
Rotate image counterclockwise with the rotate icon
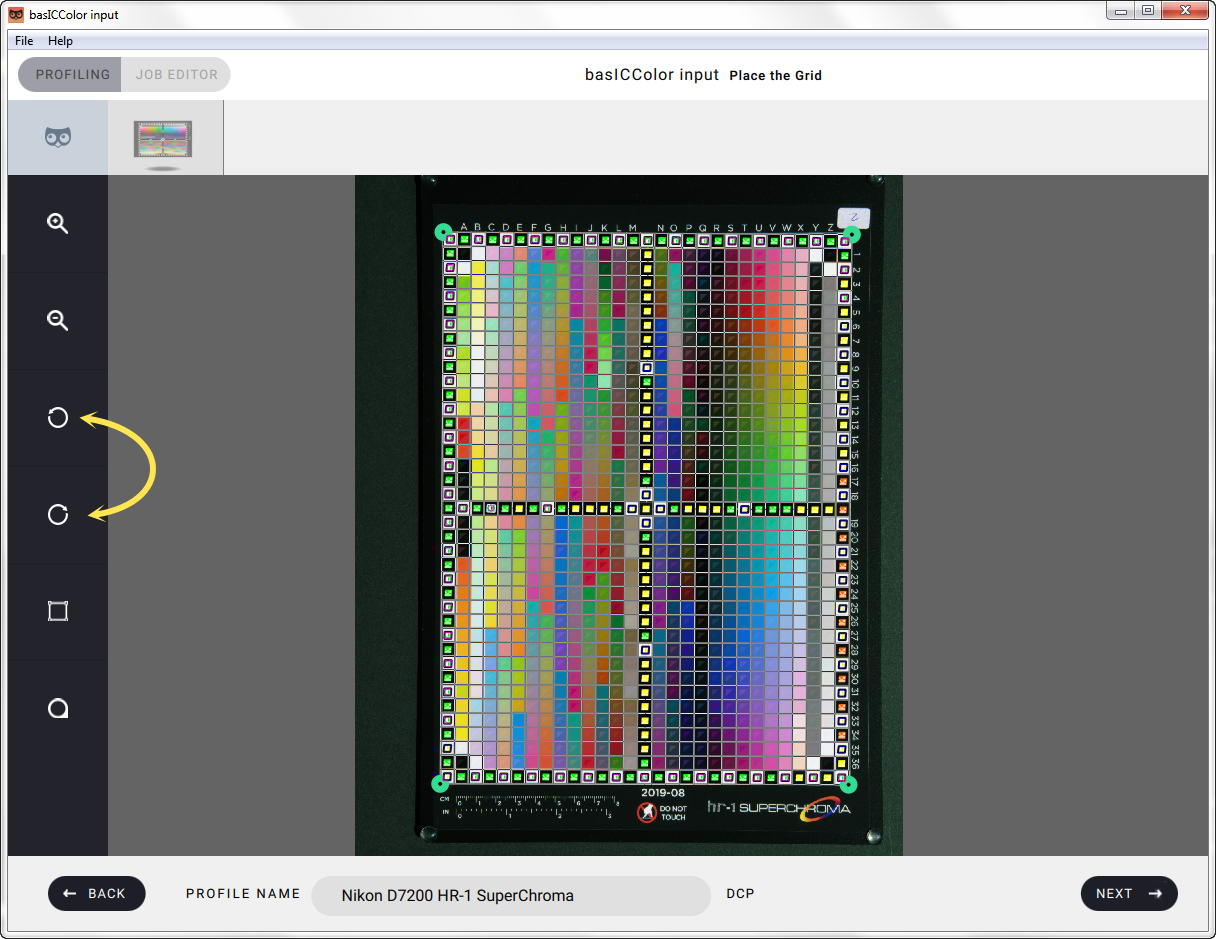coord(58,418)
